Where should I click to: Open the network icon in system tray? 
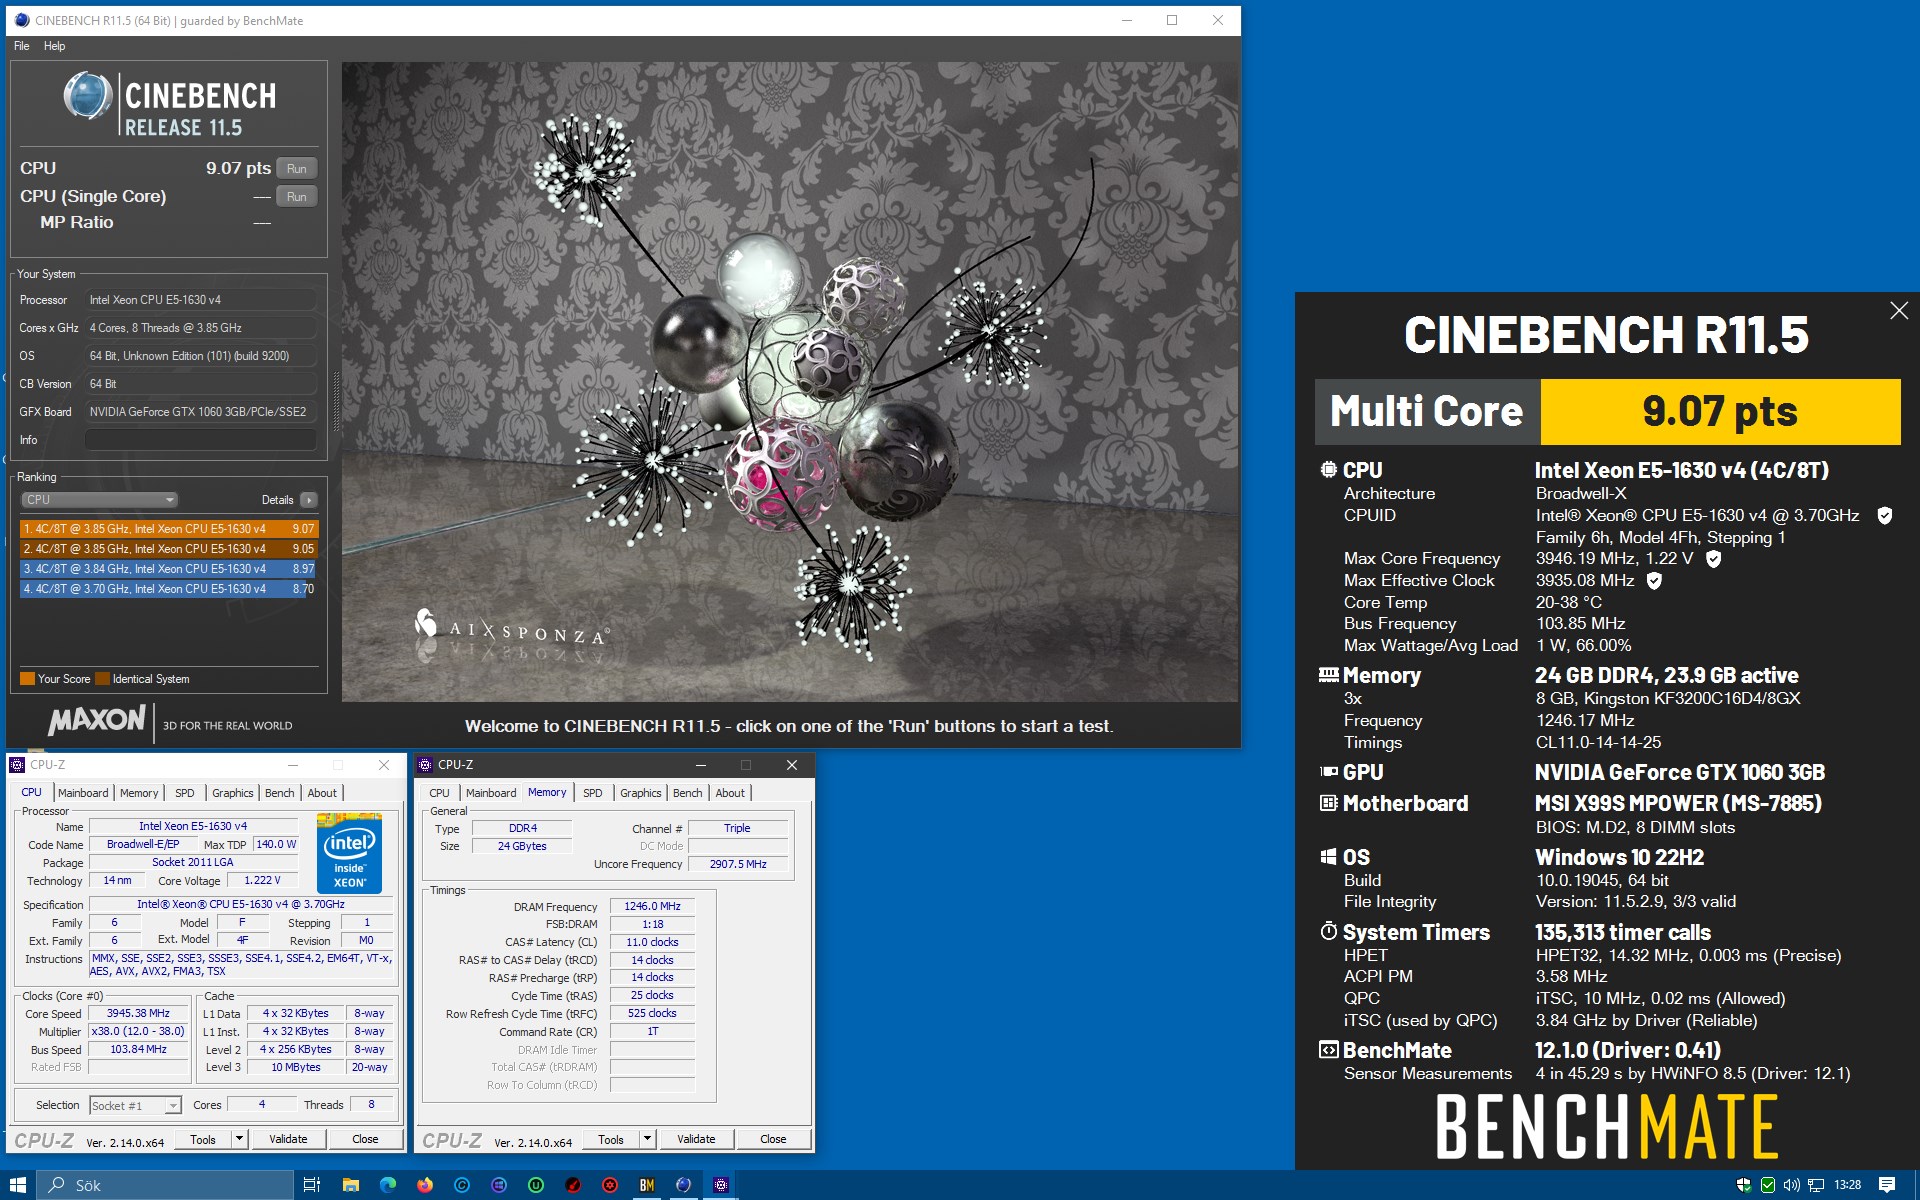pyautogui.click(x=1815, y=1185)
